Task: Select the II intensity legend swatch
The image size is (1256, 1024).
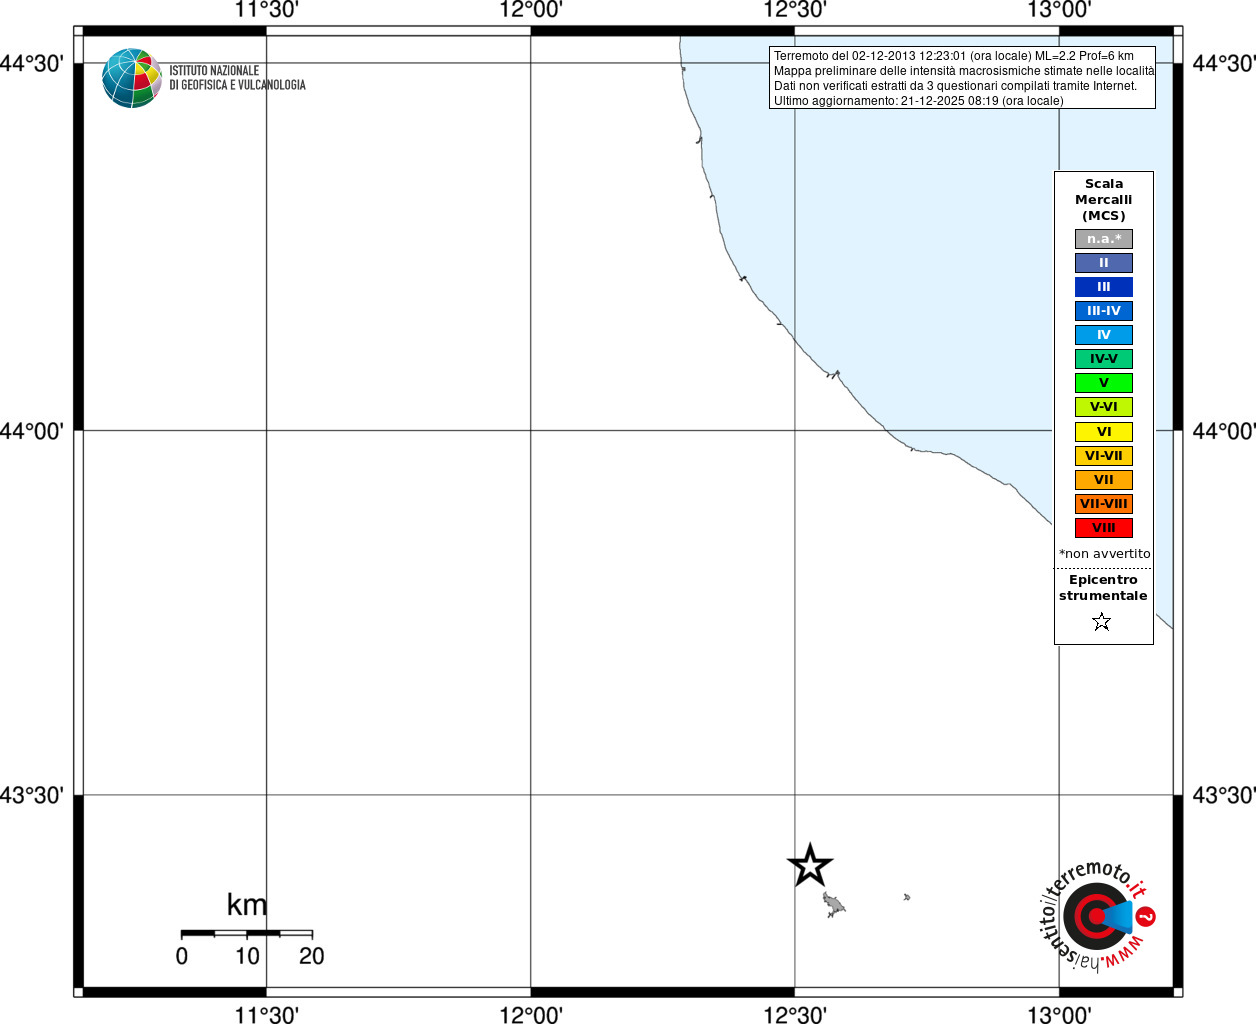Action: click(1104, 263)
